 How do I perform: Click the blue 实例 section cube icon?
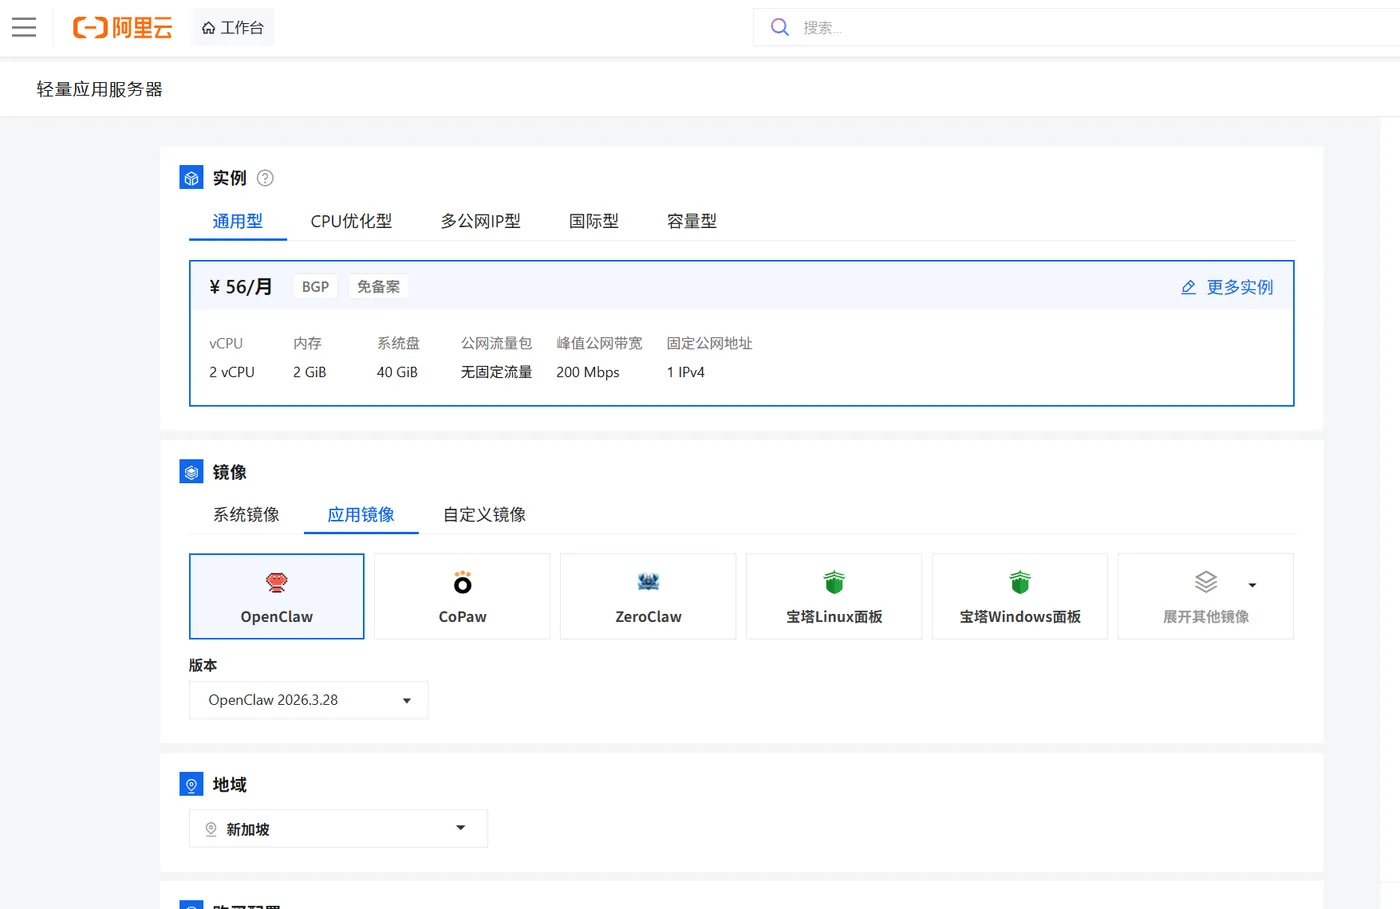191,177
